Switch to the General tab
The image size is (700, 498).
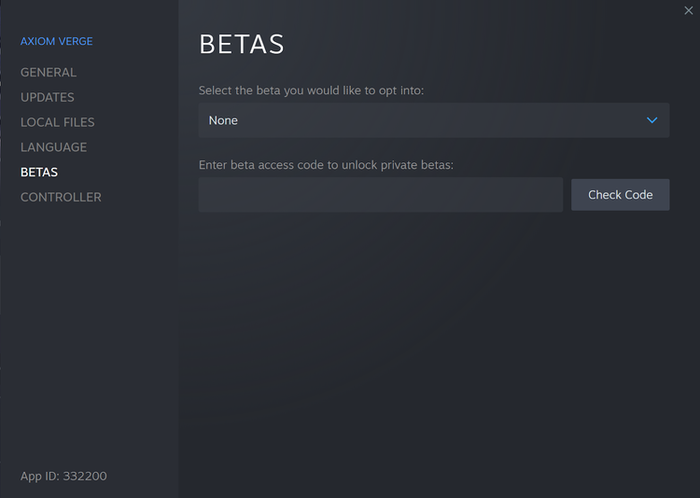tap(48, 72)
